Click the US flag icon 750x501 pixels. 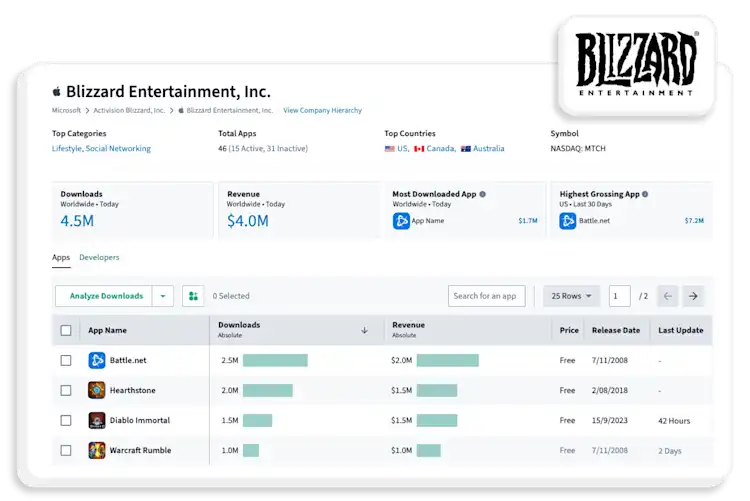[390, 149]
